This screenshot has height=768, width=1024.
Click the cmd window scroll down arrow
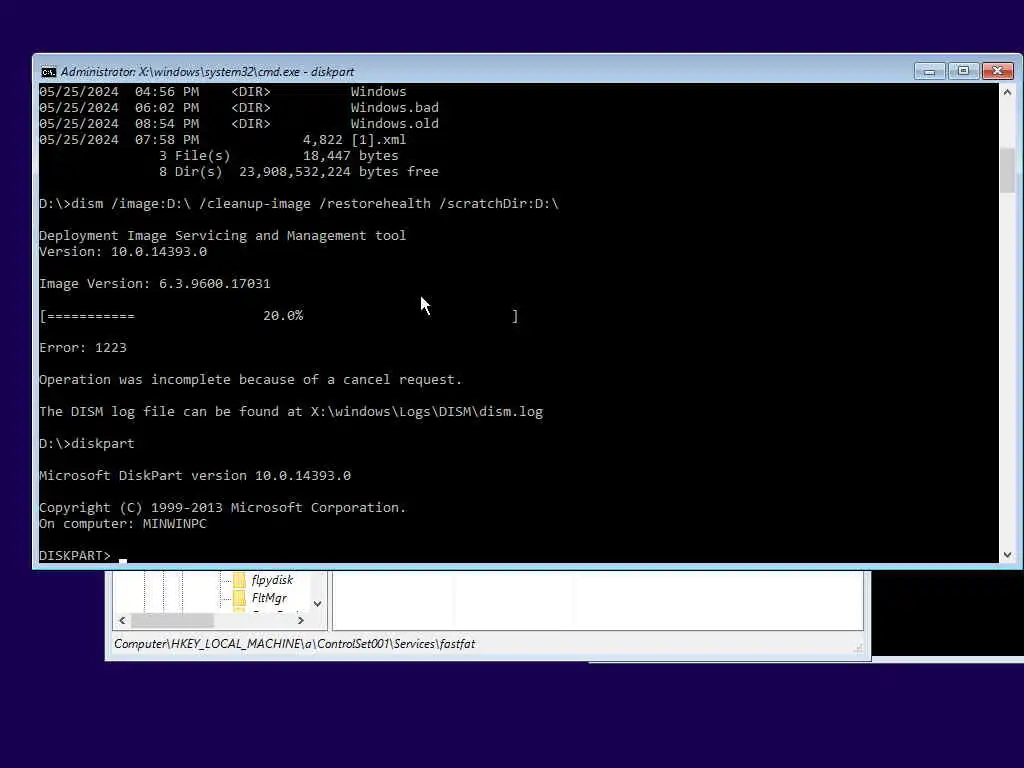1007,554
